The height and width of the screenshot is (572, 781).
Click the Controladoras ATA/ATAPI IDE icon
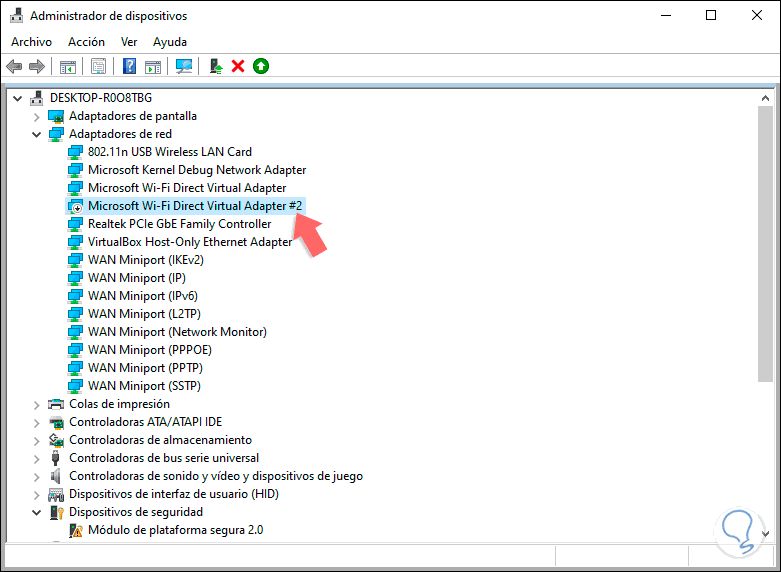56,423
